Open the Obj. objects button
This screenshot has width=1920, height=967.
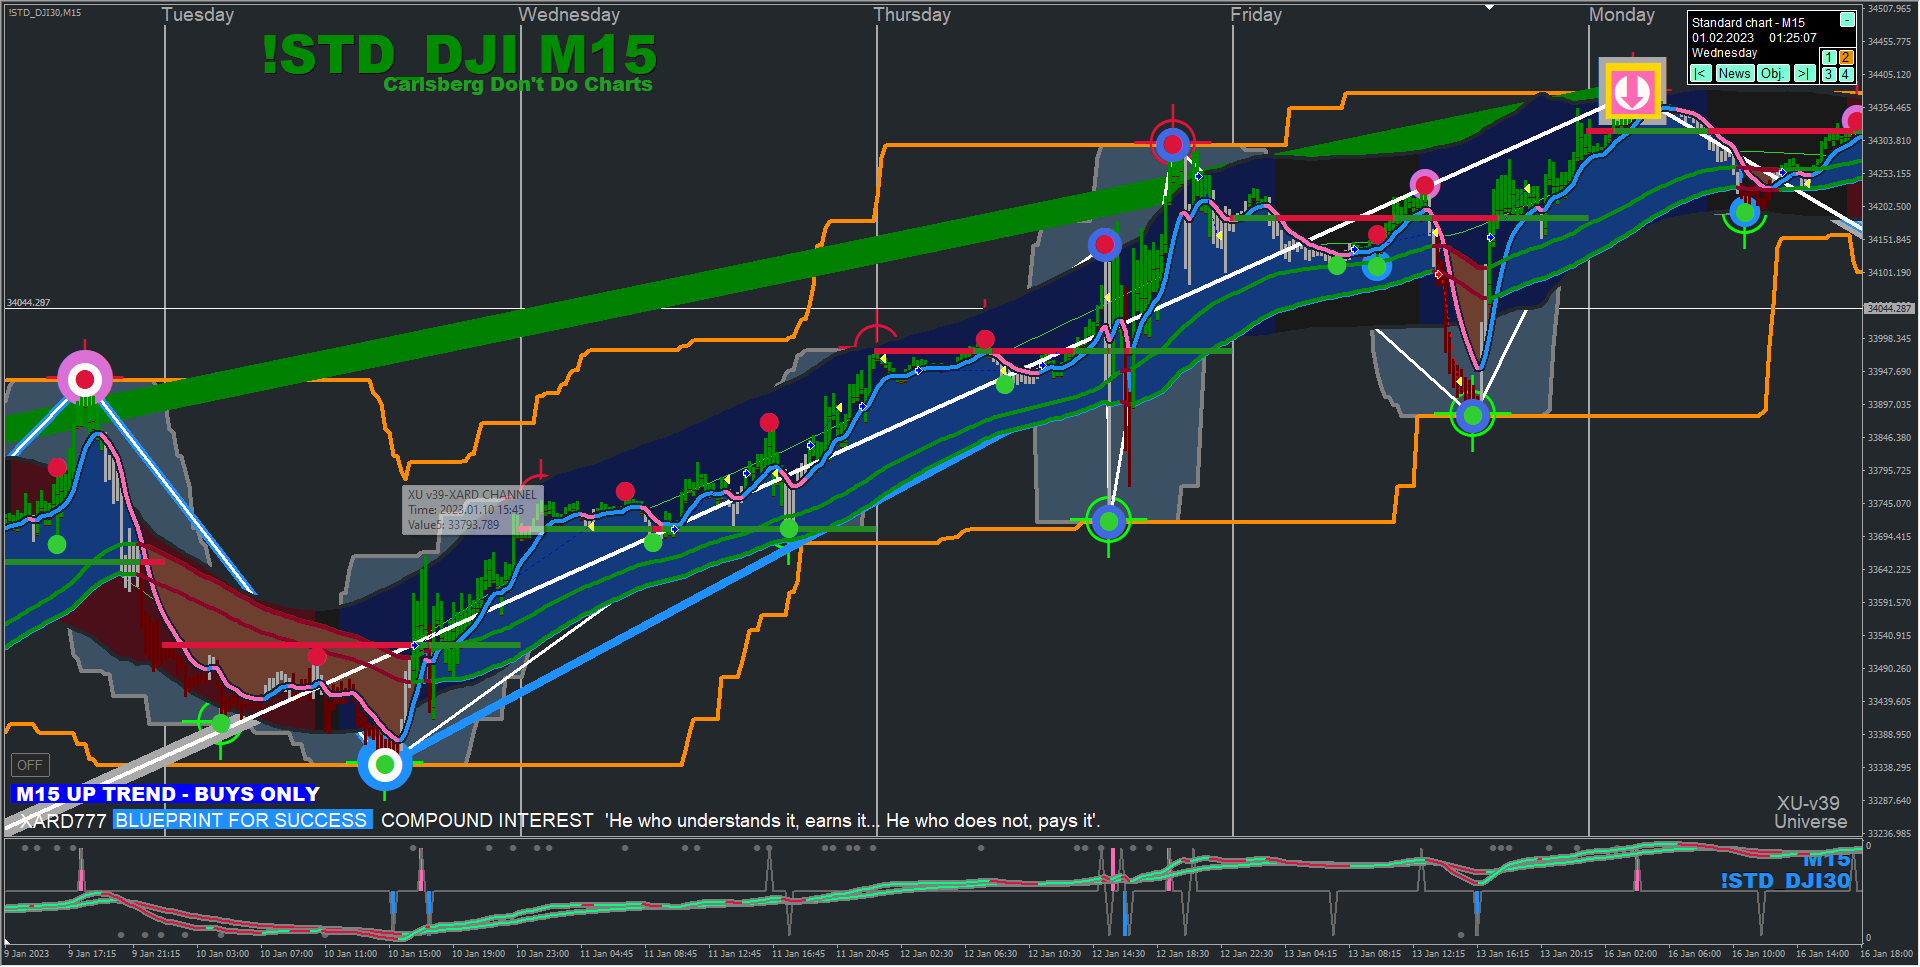pyautogui.click(x=1773, y=74)
